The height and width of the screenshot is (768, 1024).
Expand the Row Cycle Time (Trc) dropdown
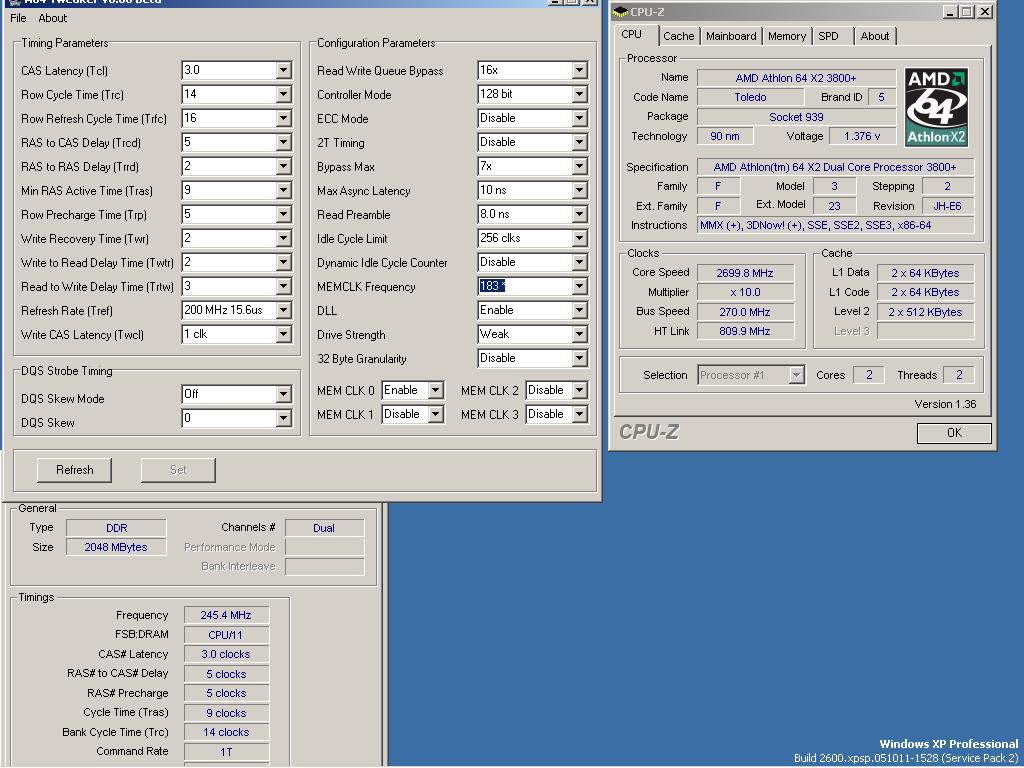[x=283, y=95]
